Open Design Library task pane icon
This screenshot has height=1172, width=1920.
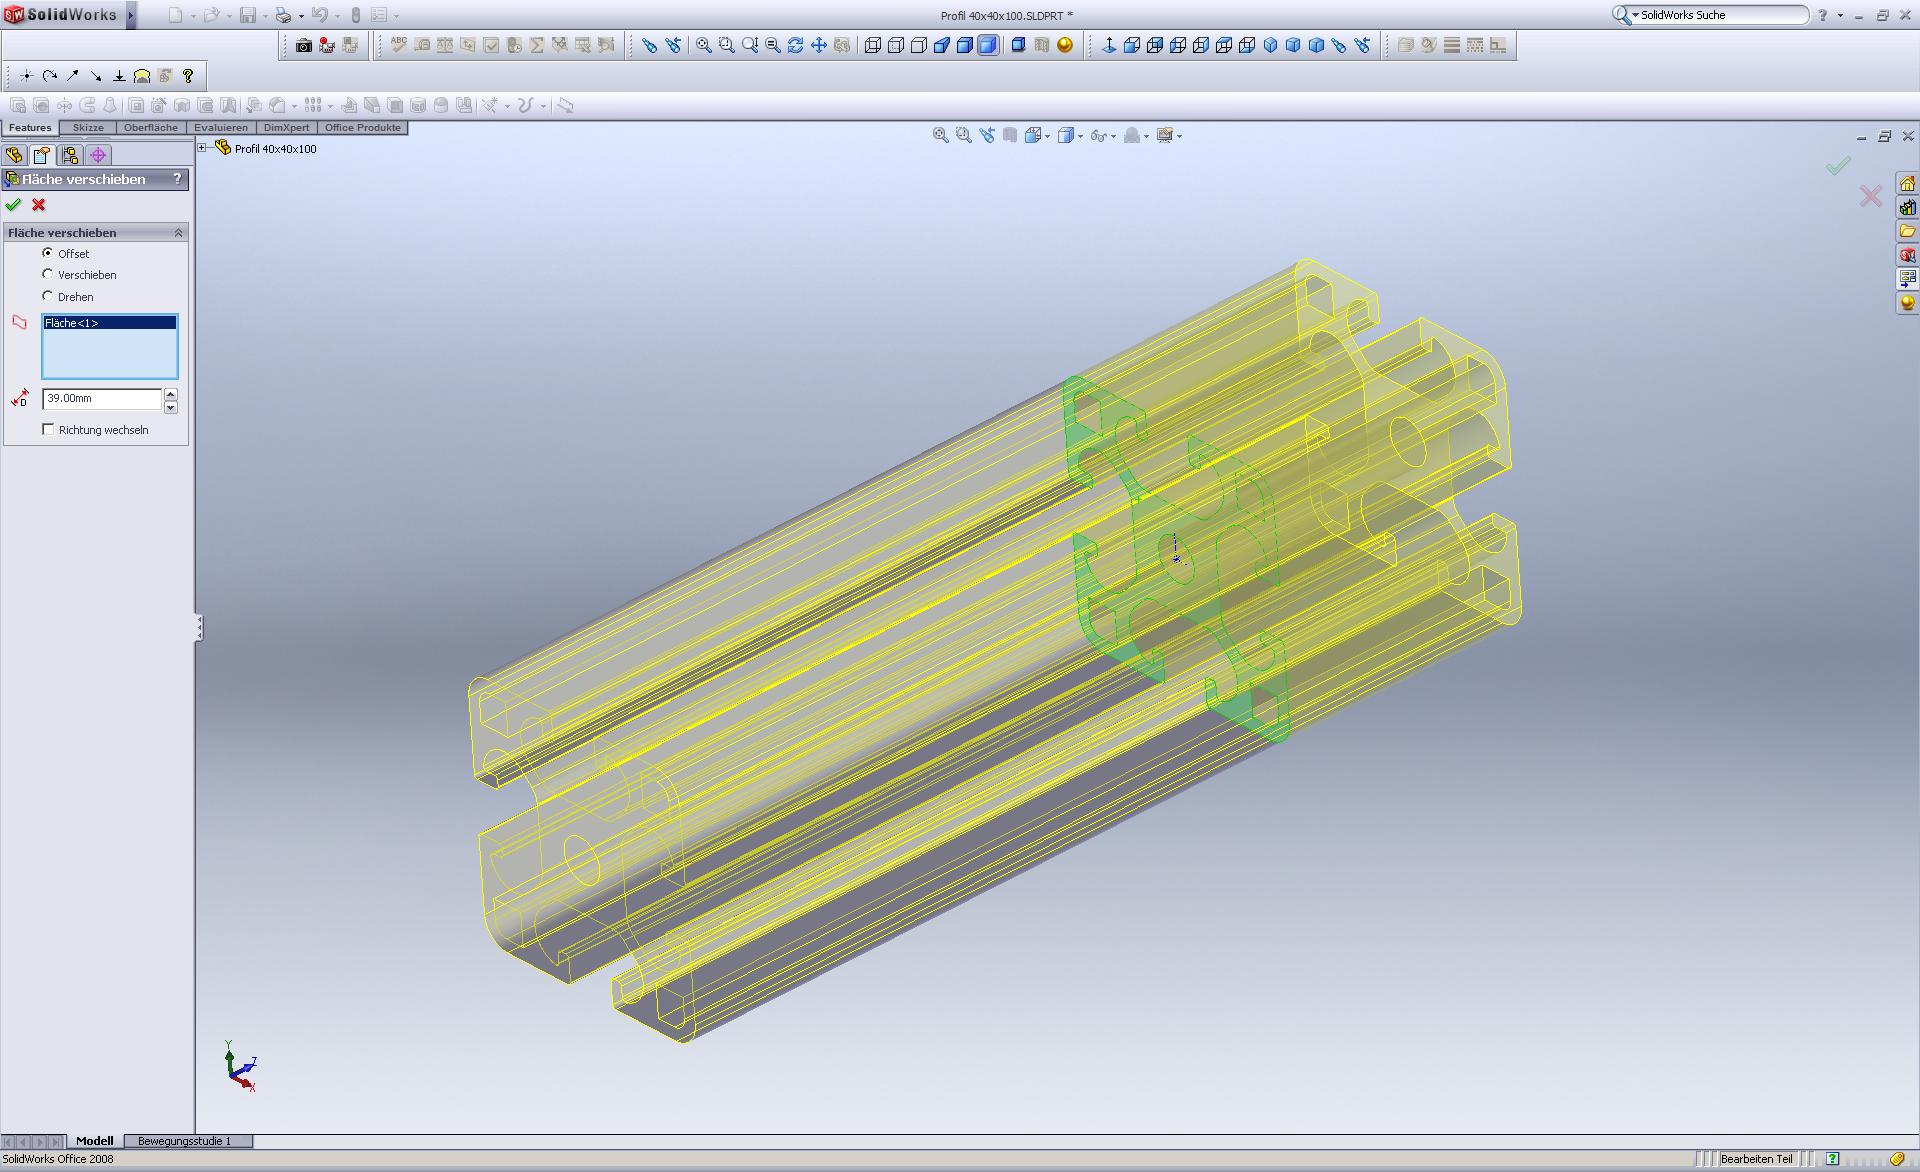click(1908, 208)
